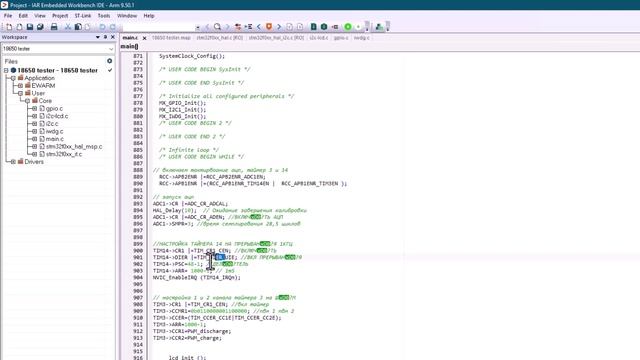Click the Toggle Breakpoint toolbar icon
Image resolution: width=640 pixels, height=360 pixels.
(x=335, y=27)
